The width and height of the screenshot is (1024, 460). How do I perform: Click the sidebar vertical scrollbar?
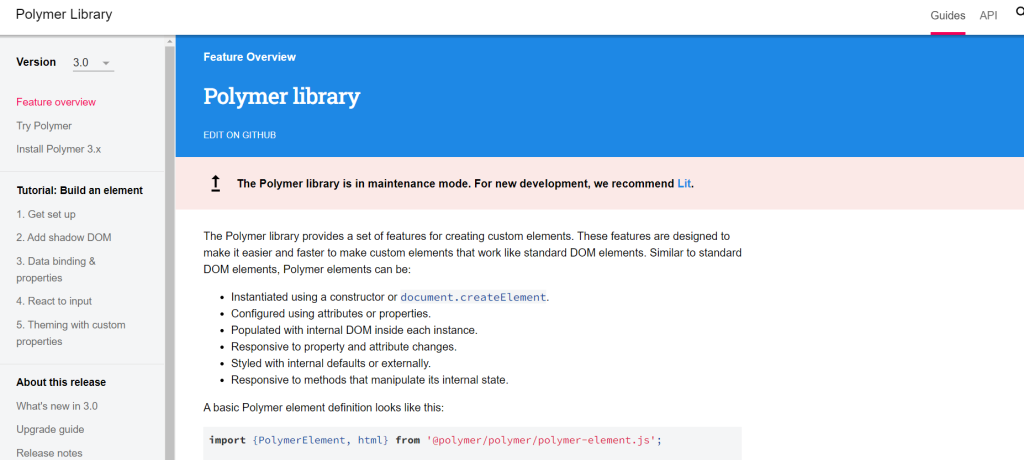click(170, 250)
